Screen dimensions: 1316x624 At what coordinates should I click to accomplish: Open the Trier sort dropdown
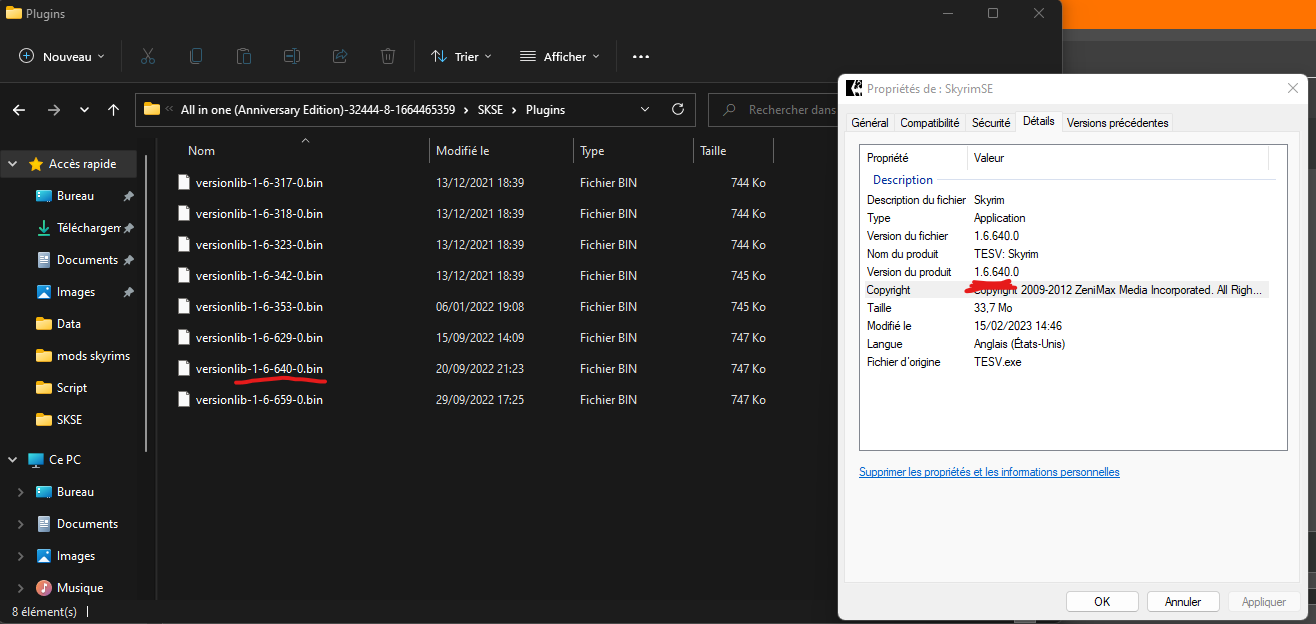tap(461, 57)
